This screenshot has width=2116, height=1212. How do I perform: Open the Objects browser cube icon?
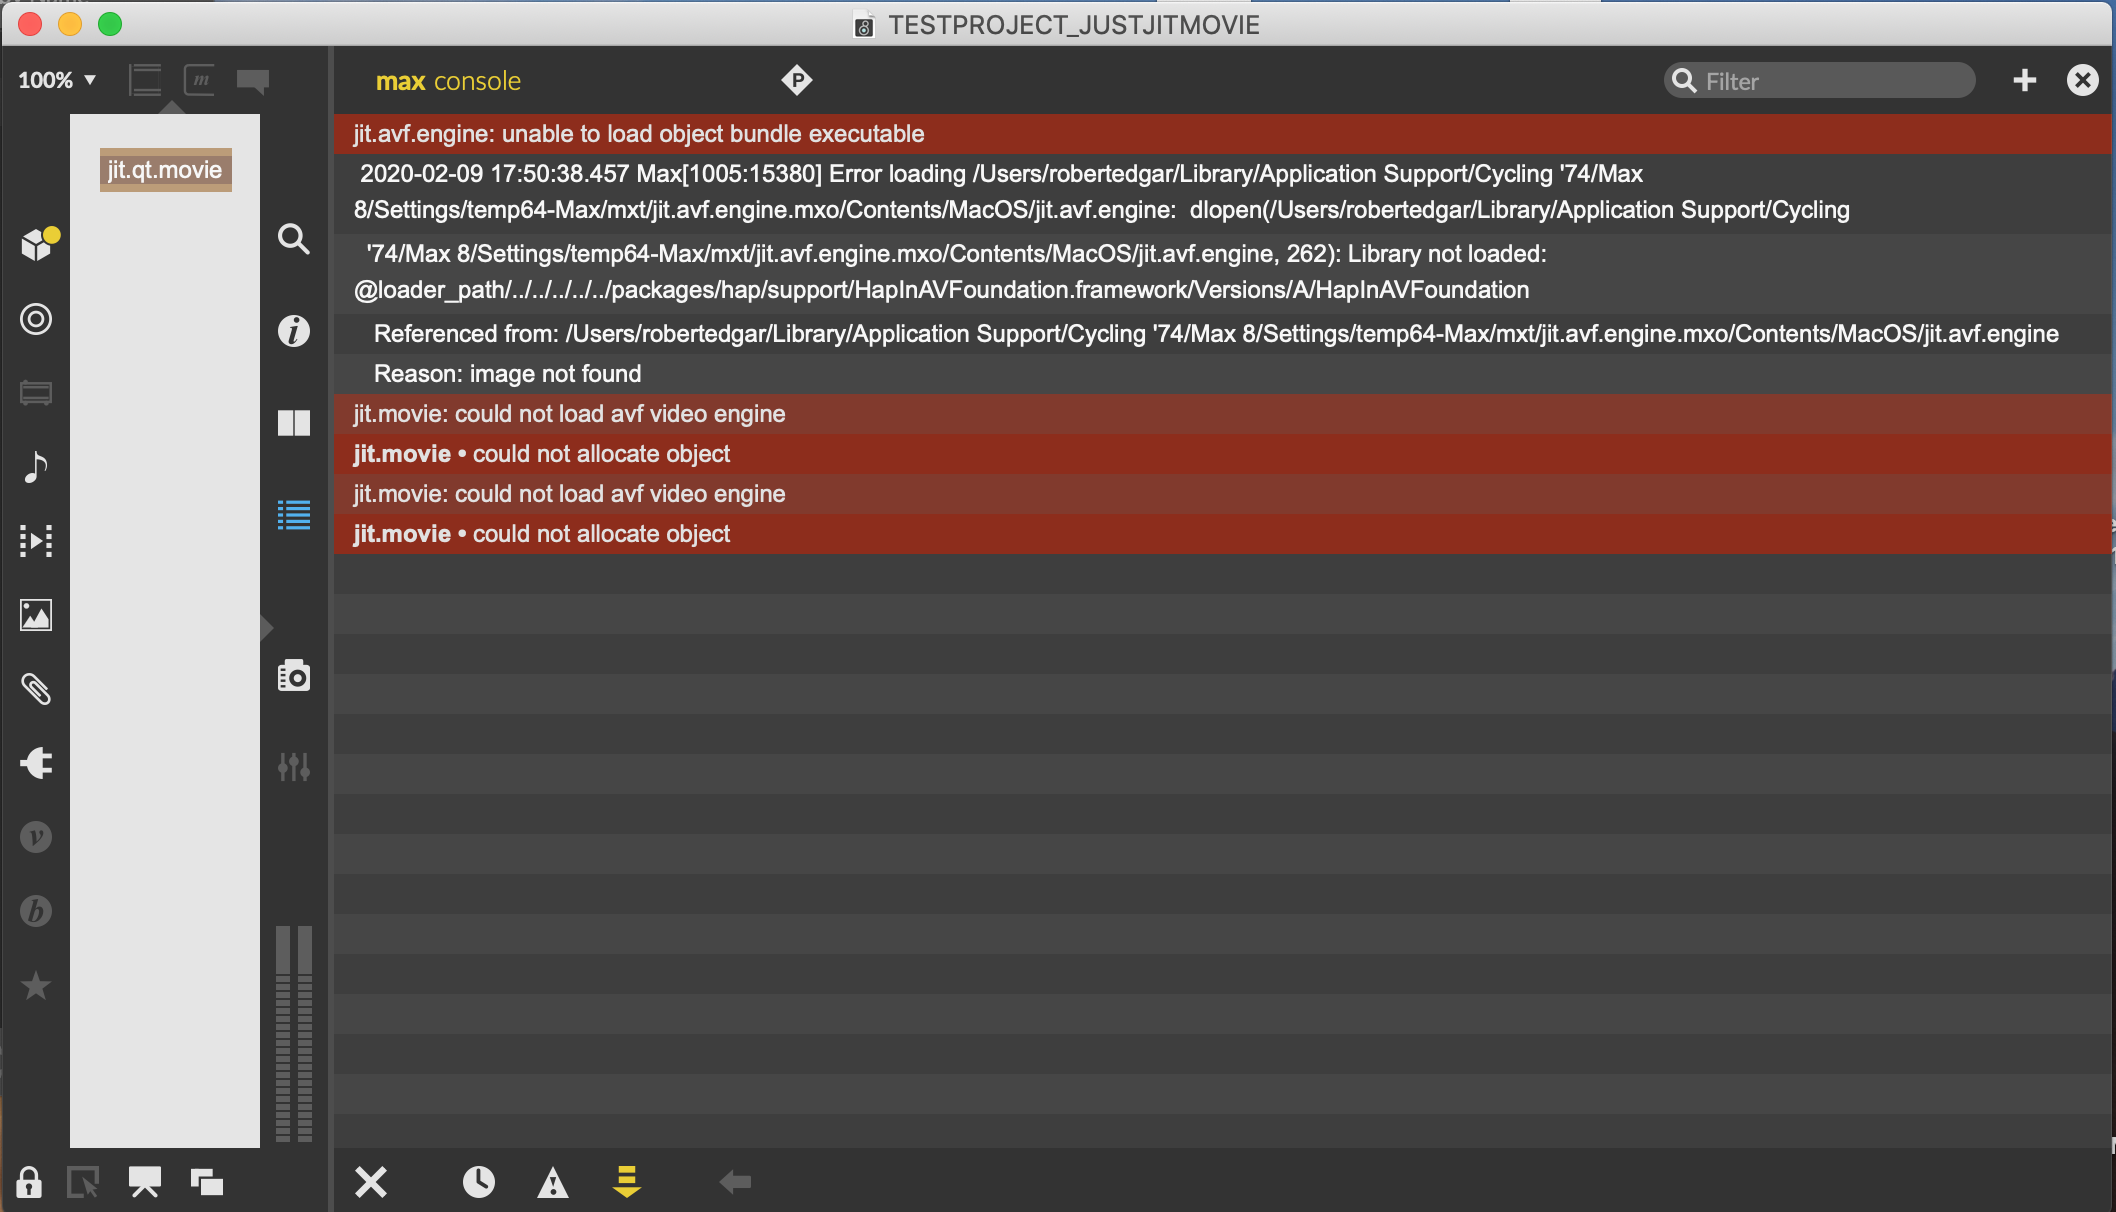[38, 243]
